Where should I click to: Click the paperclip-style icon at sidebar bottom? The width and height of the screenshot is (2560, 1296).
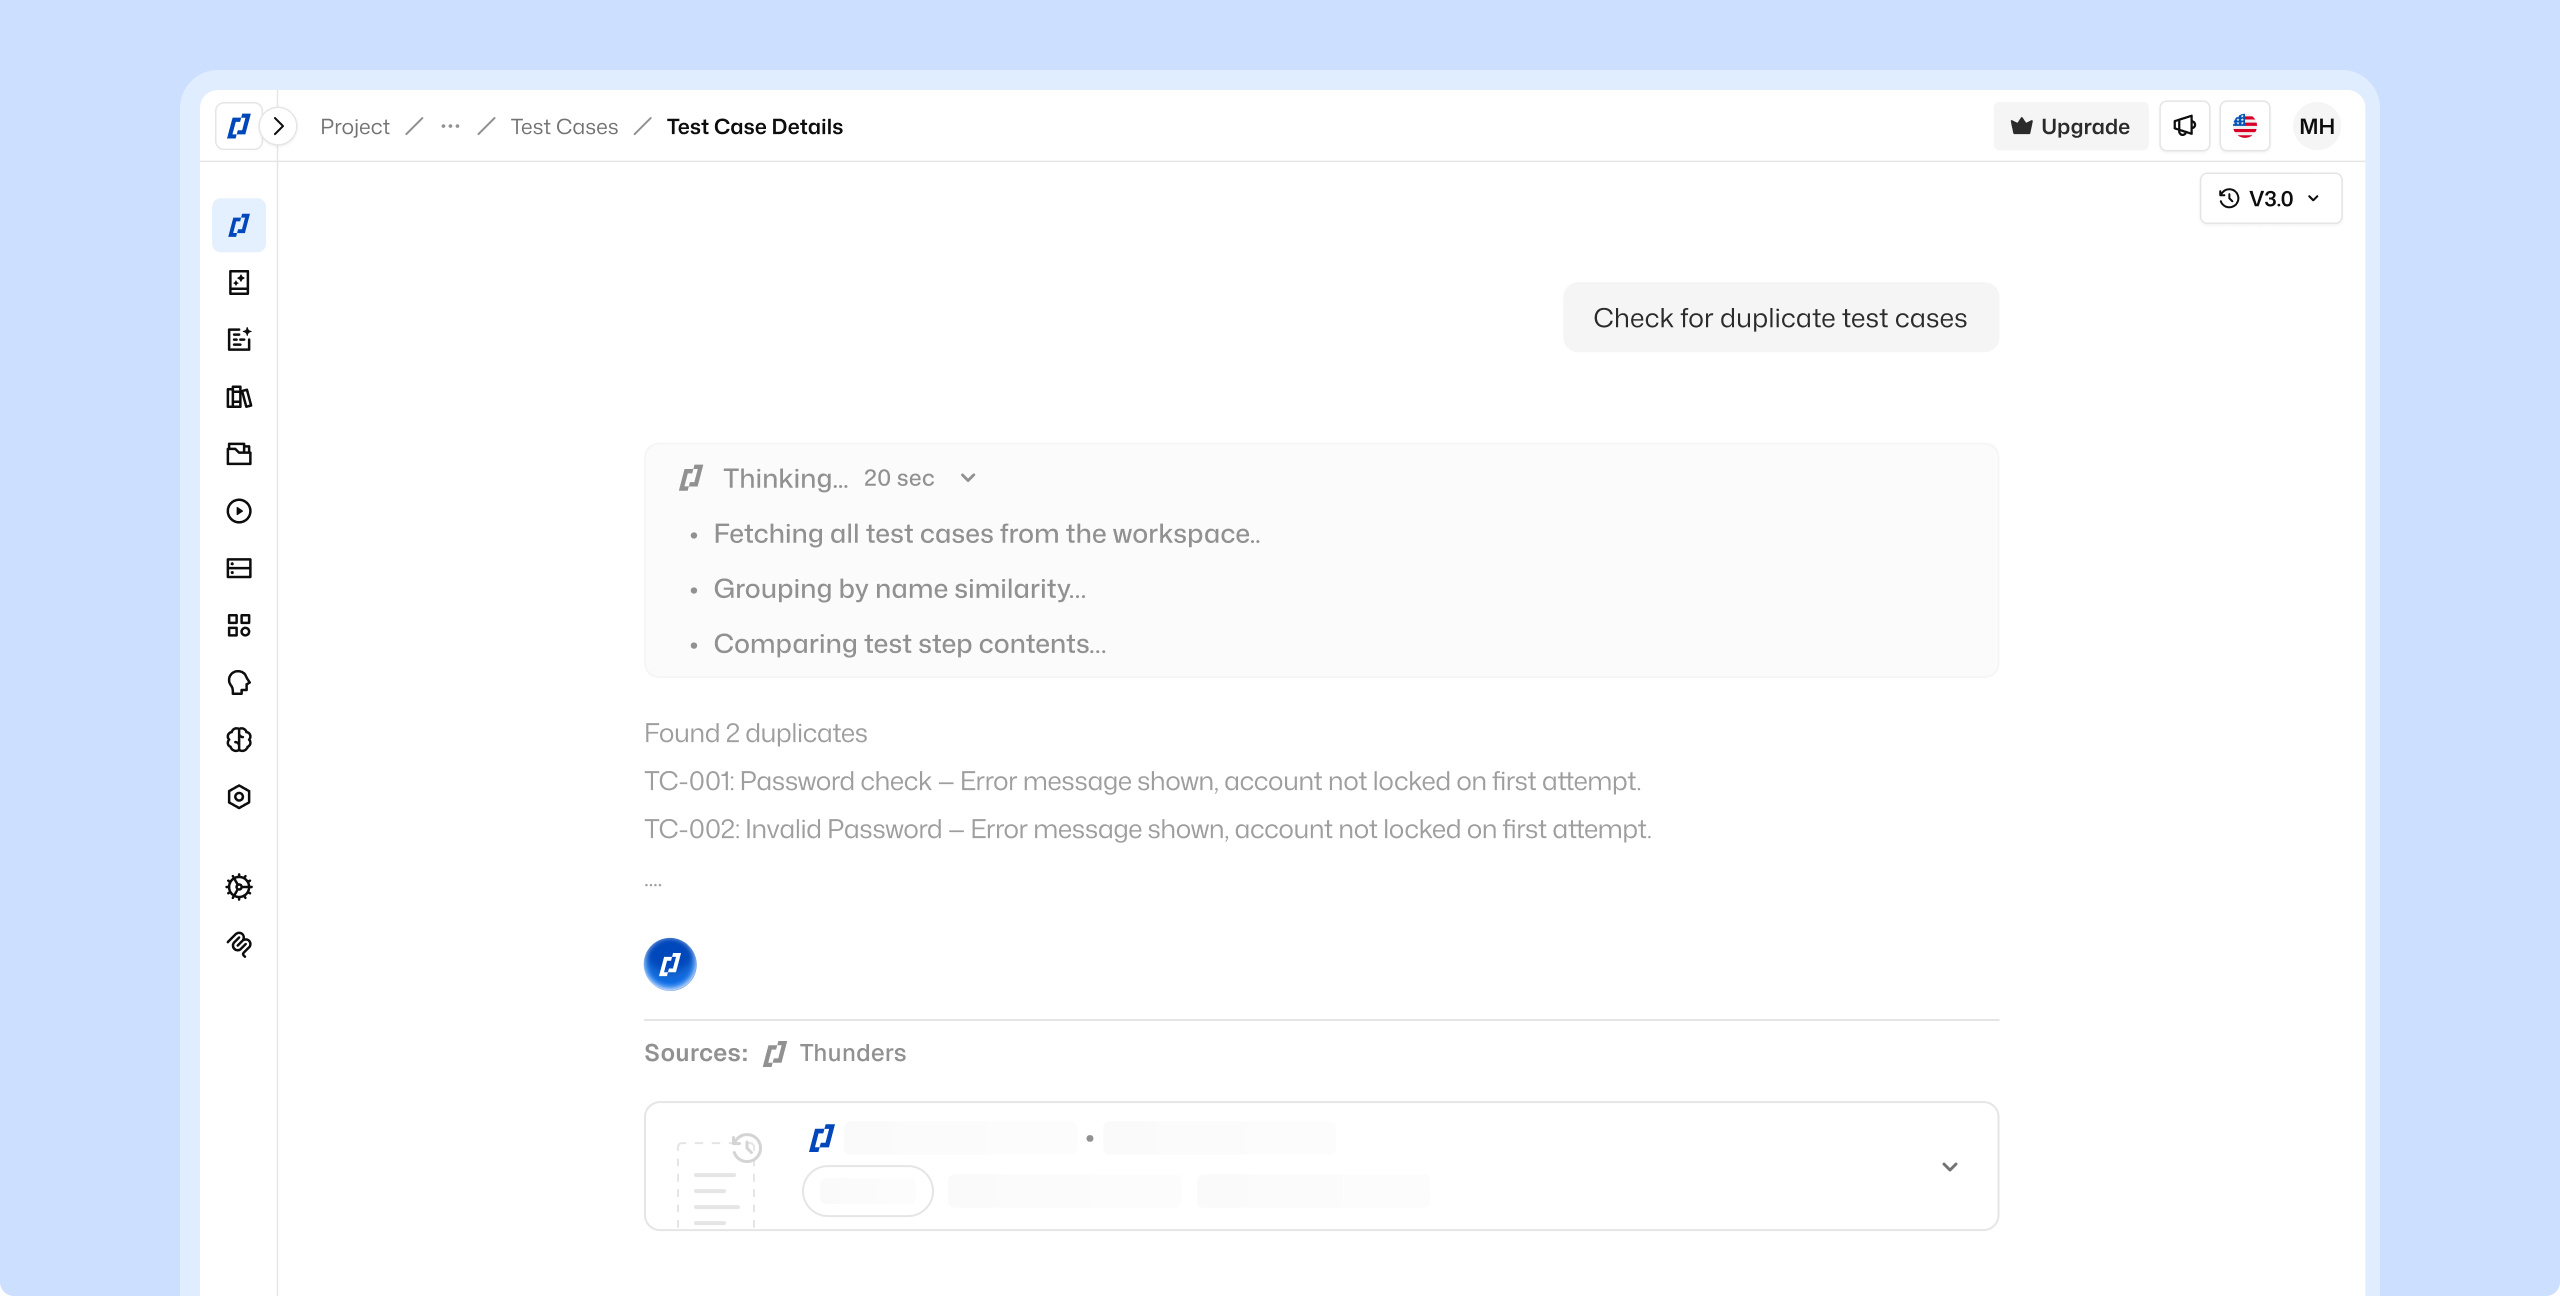[239, 944]
